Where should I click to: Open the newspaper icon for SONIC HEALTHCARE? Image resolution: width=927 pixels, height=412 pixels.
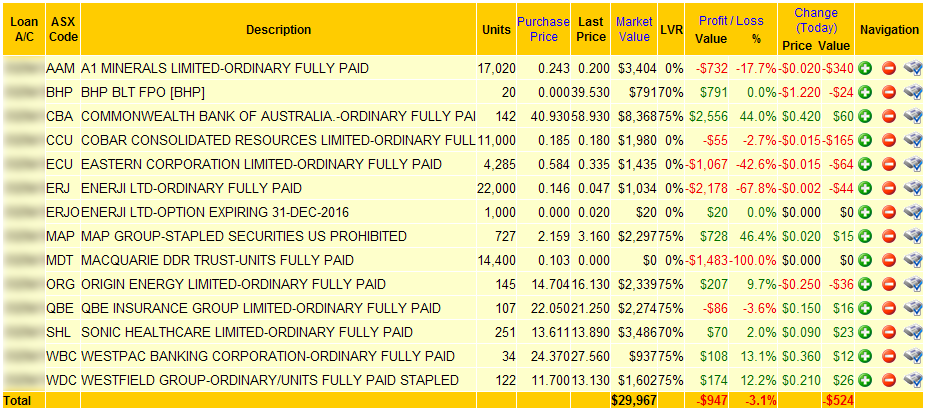point(913,332)
